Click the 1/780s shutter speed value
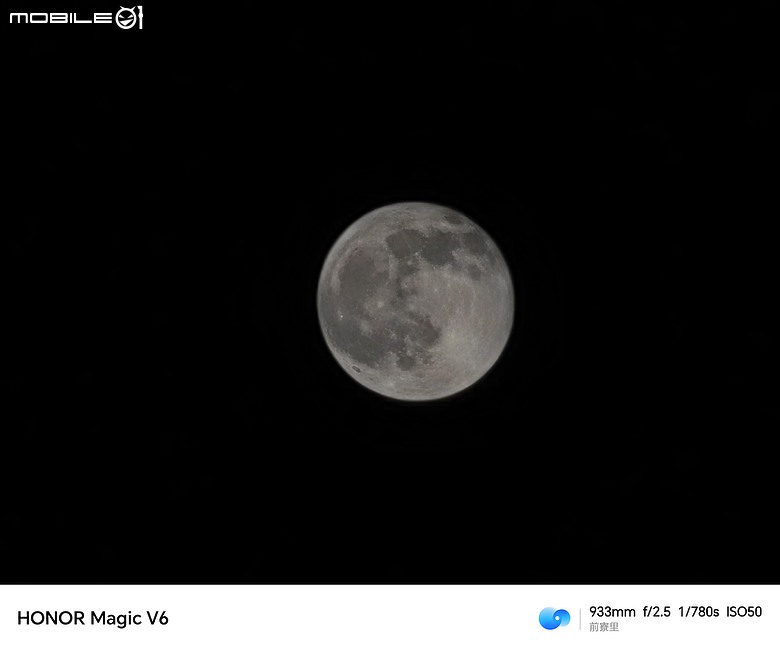The image size is (780, 651). tap(698, 612)
